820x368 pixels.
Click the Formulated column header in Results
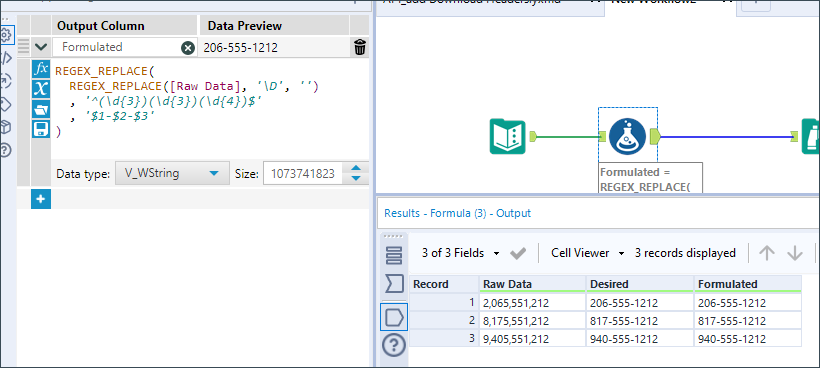[747, 284]
